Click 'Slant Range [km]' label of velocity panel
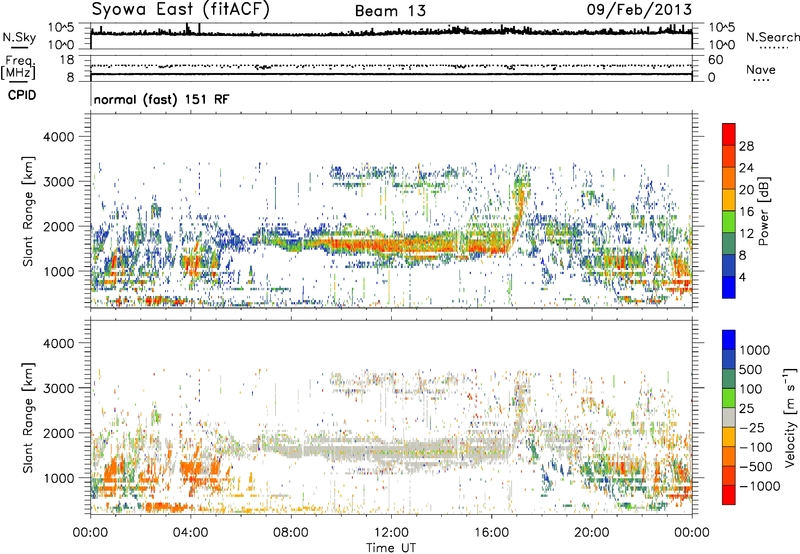The width and height of the screenshot is (800, 554). click(28, 417)
